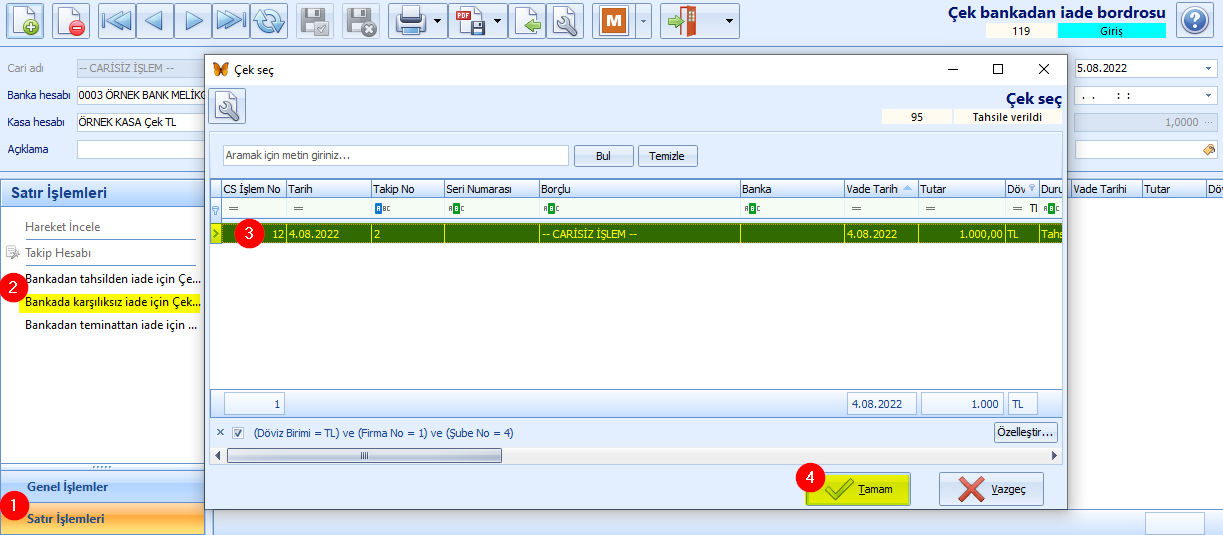Go to the last record arrow
The height and width of the screenshot is (535, 1223).
click(231, 21)
